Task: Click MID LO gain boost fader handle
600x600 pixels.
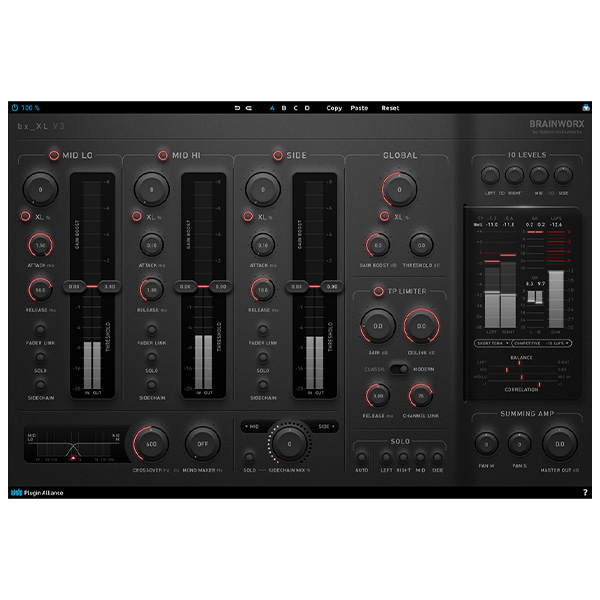Action: pyautogui.click(x=74, y=287)
